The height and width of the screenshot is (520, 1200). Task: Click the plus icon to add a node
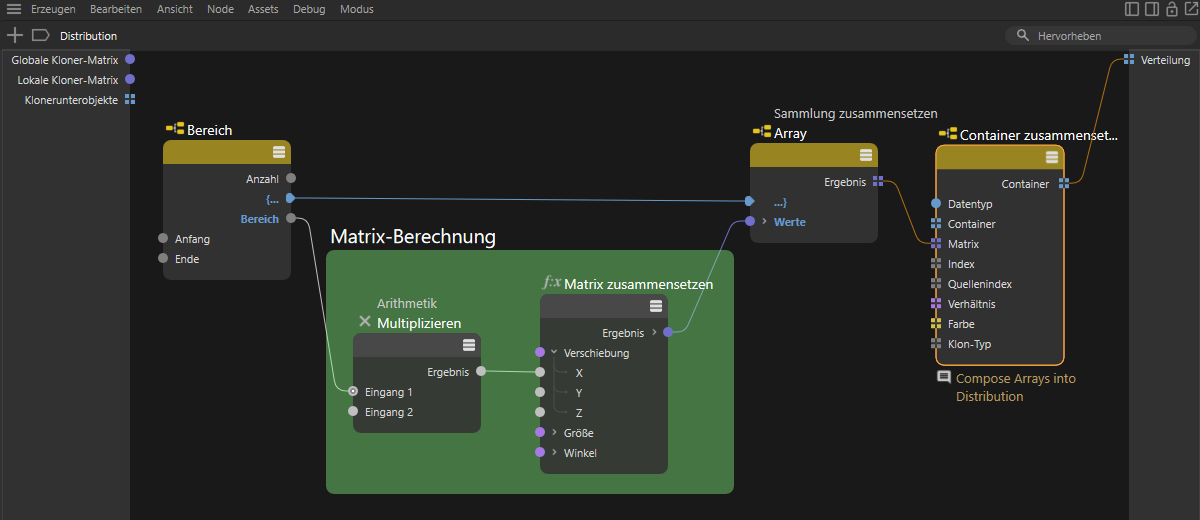coord(14,35)
